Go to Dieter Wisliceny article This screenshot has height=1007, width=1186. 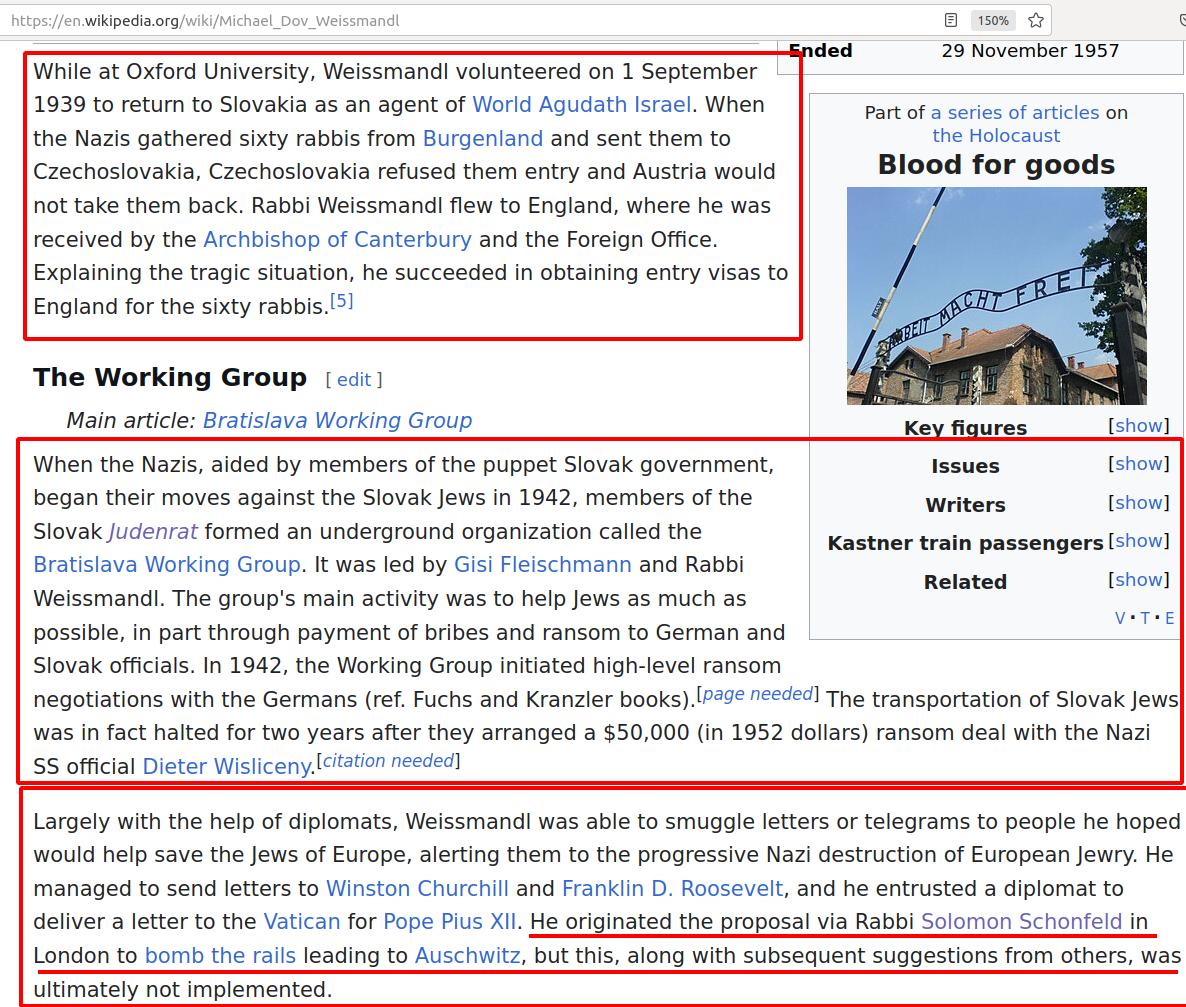[x=227, y=767]
